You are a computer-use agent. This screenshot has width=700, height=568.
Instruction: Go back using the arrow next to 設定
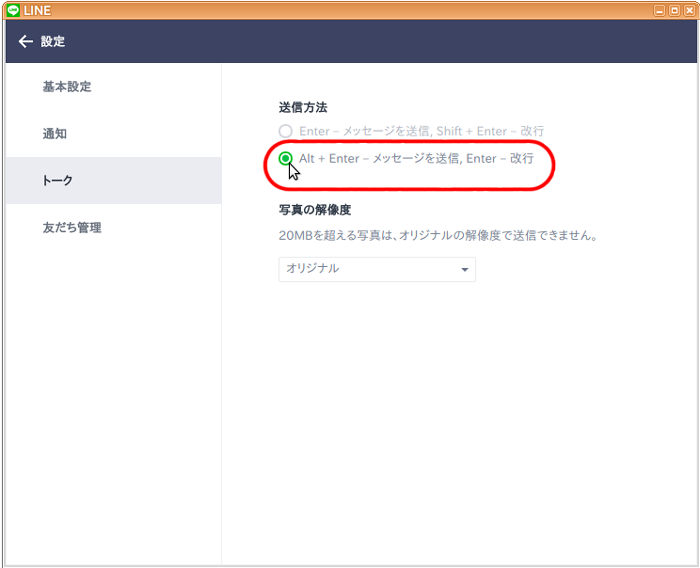(x=25, y=42)
